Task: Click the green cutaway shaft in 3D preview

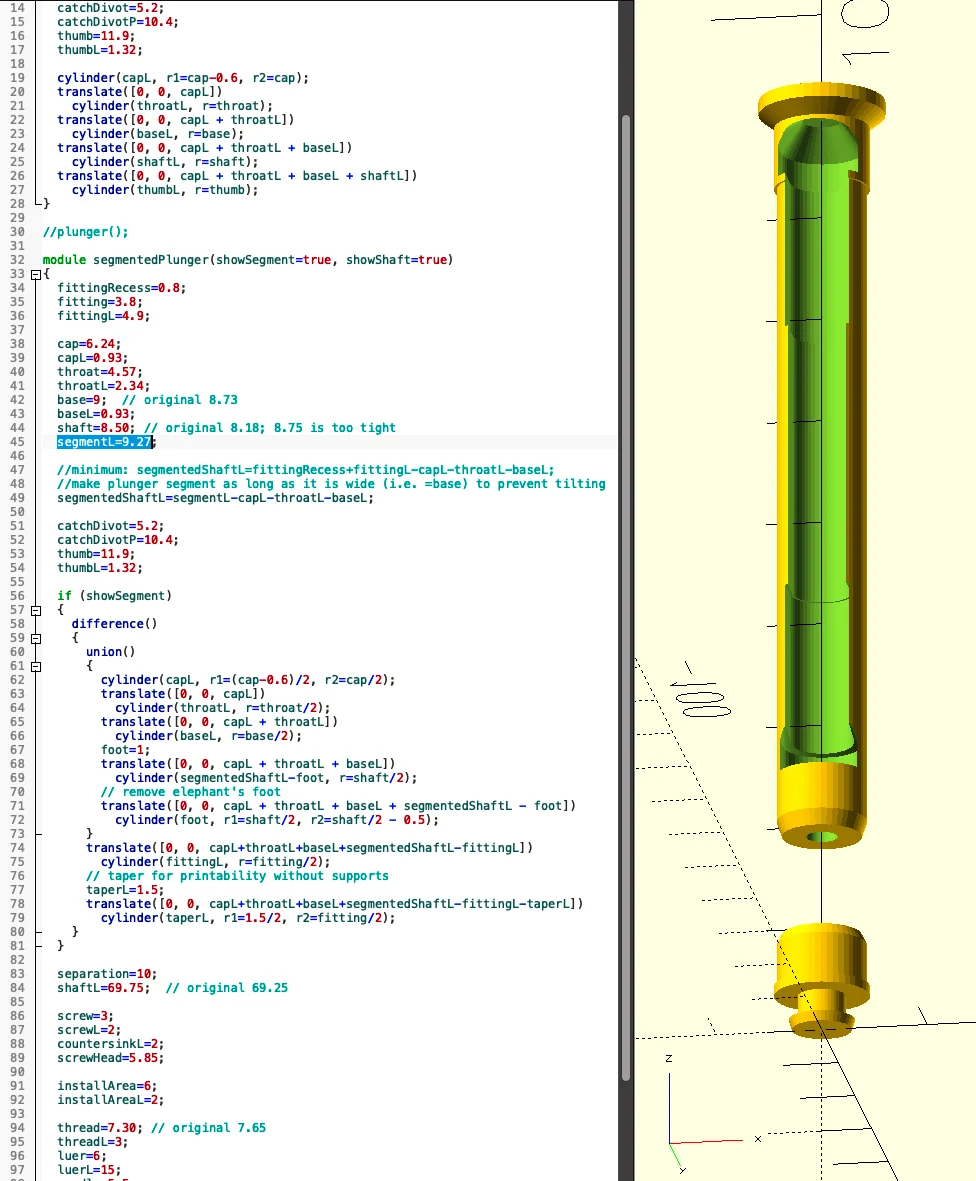Action: click(821, 444)
